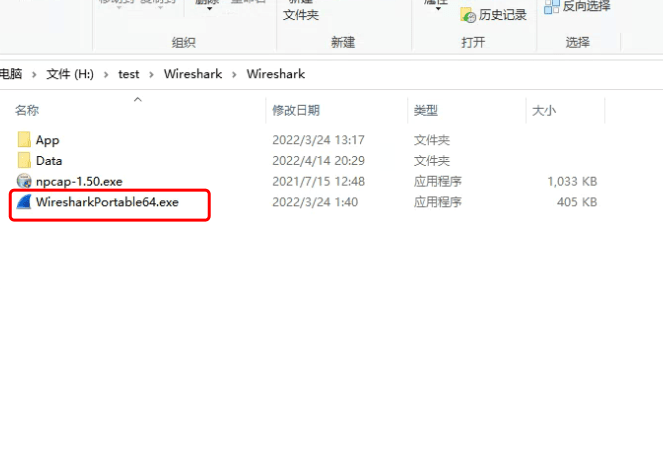The image size is (663, 454).
Task: Click the date 2022/4/14 20:29
Action: tap(318, 161)
